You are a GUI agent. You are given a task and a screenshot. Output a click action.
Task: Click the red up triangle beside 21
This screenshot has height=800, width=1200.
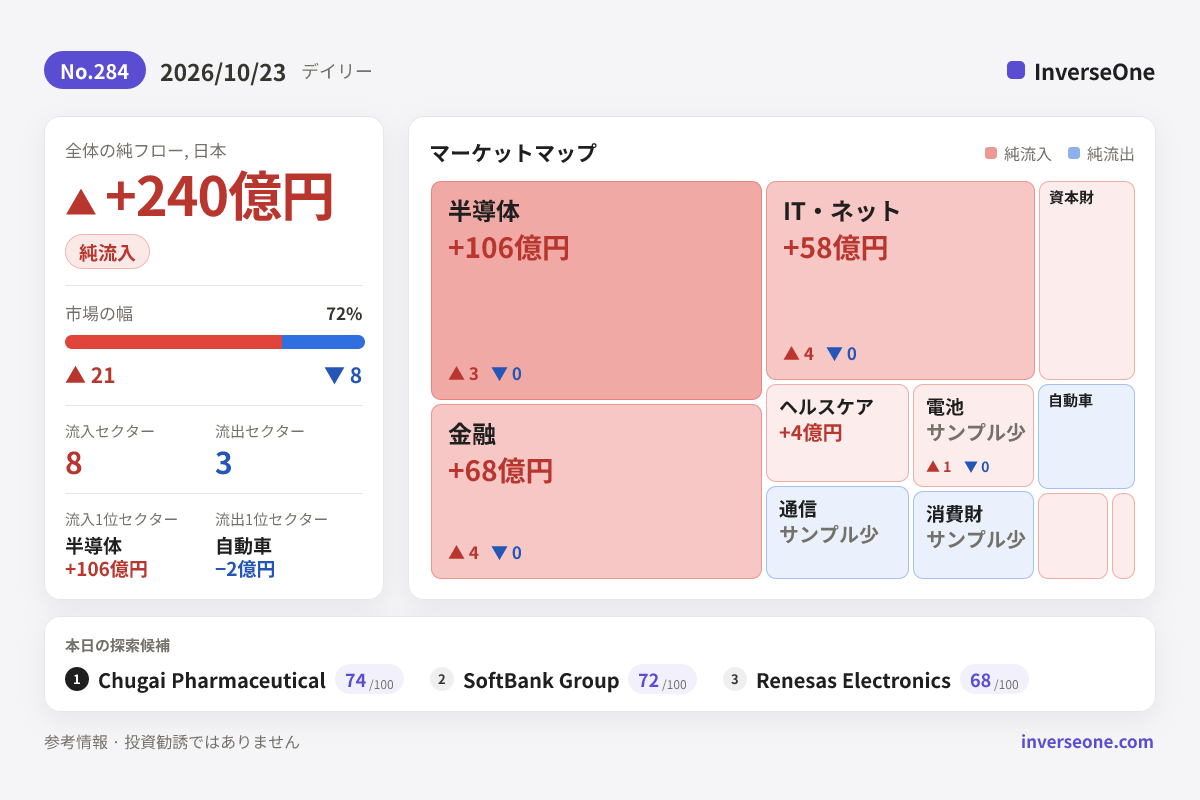[75, 375]
